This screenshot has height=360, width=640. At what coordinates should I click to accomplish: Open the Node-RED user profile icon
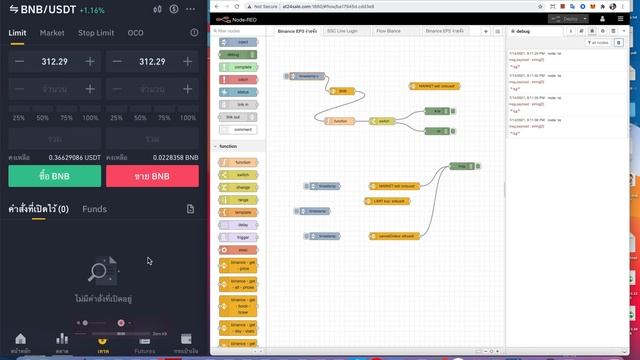(x=602, y=19)
